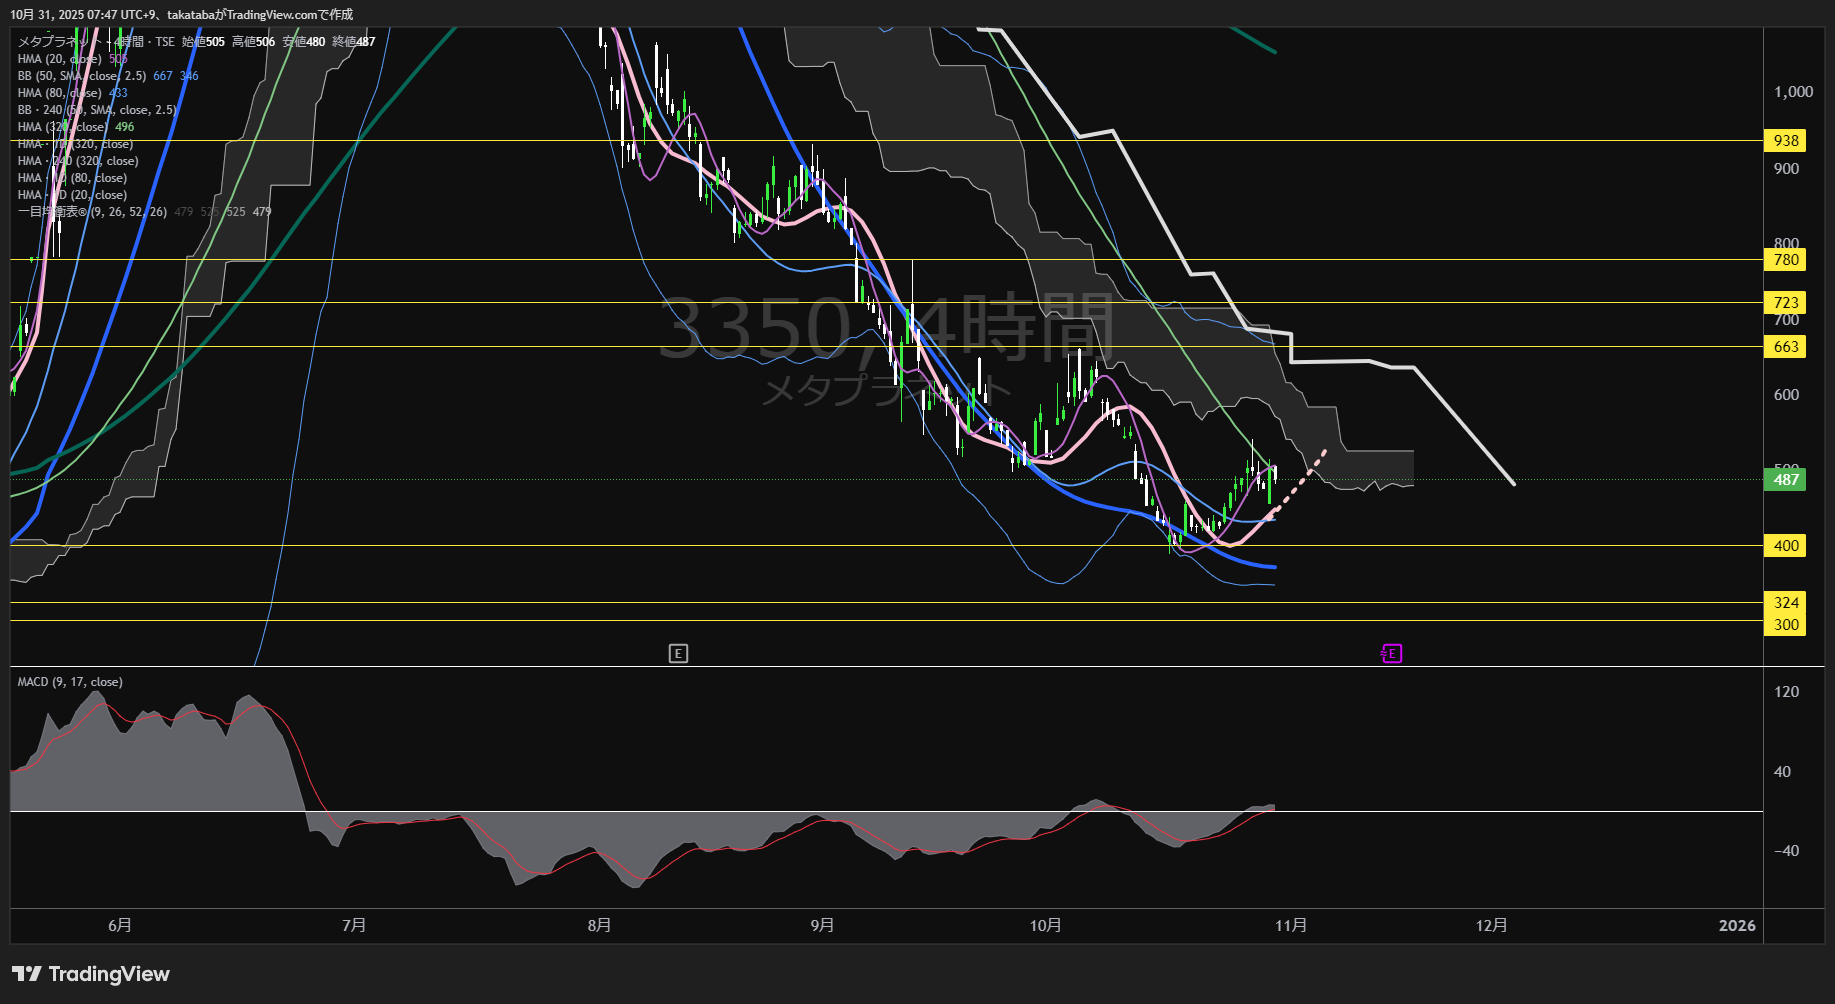The width and height of the screenshot is (1835, 1004).
Task: Click the yellow 663 price label
Action: point(1786,347)
